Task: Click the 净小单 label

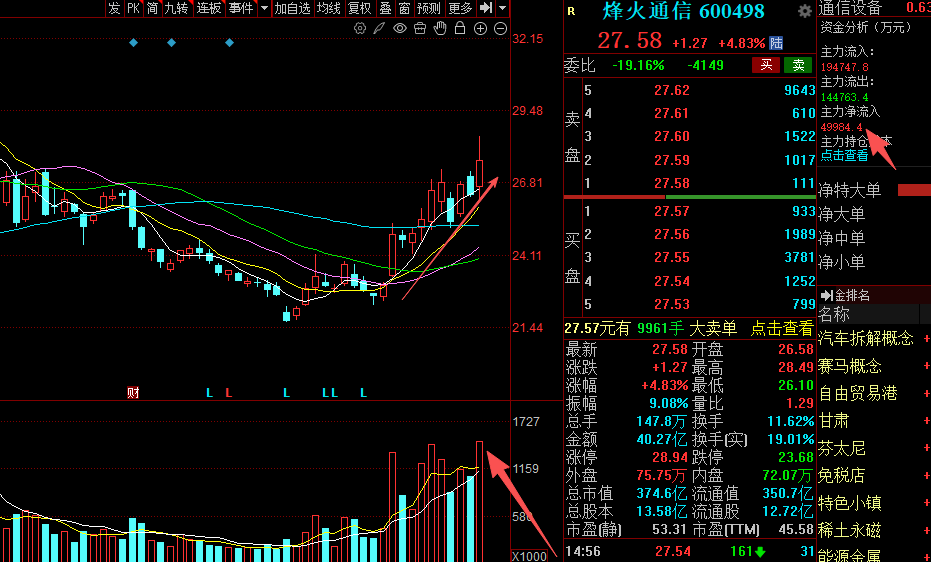Action: click(x=841, y=262)
